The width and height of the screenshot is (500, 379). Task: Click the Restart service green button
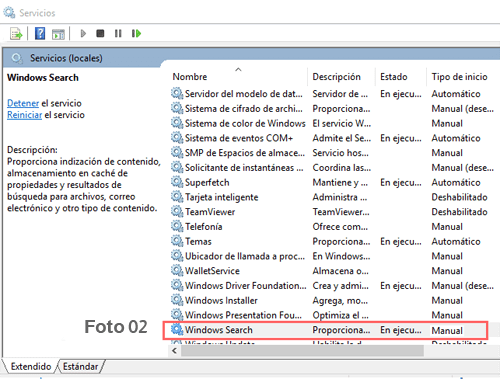(x=136, y=34)
